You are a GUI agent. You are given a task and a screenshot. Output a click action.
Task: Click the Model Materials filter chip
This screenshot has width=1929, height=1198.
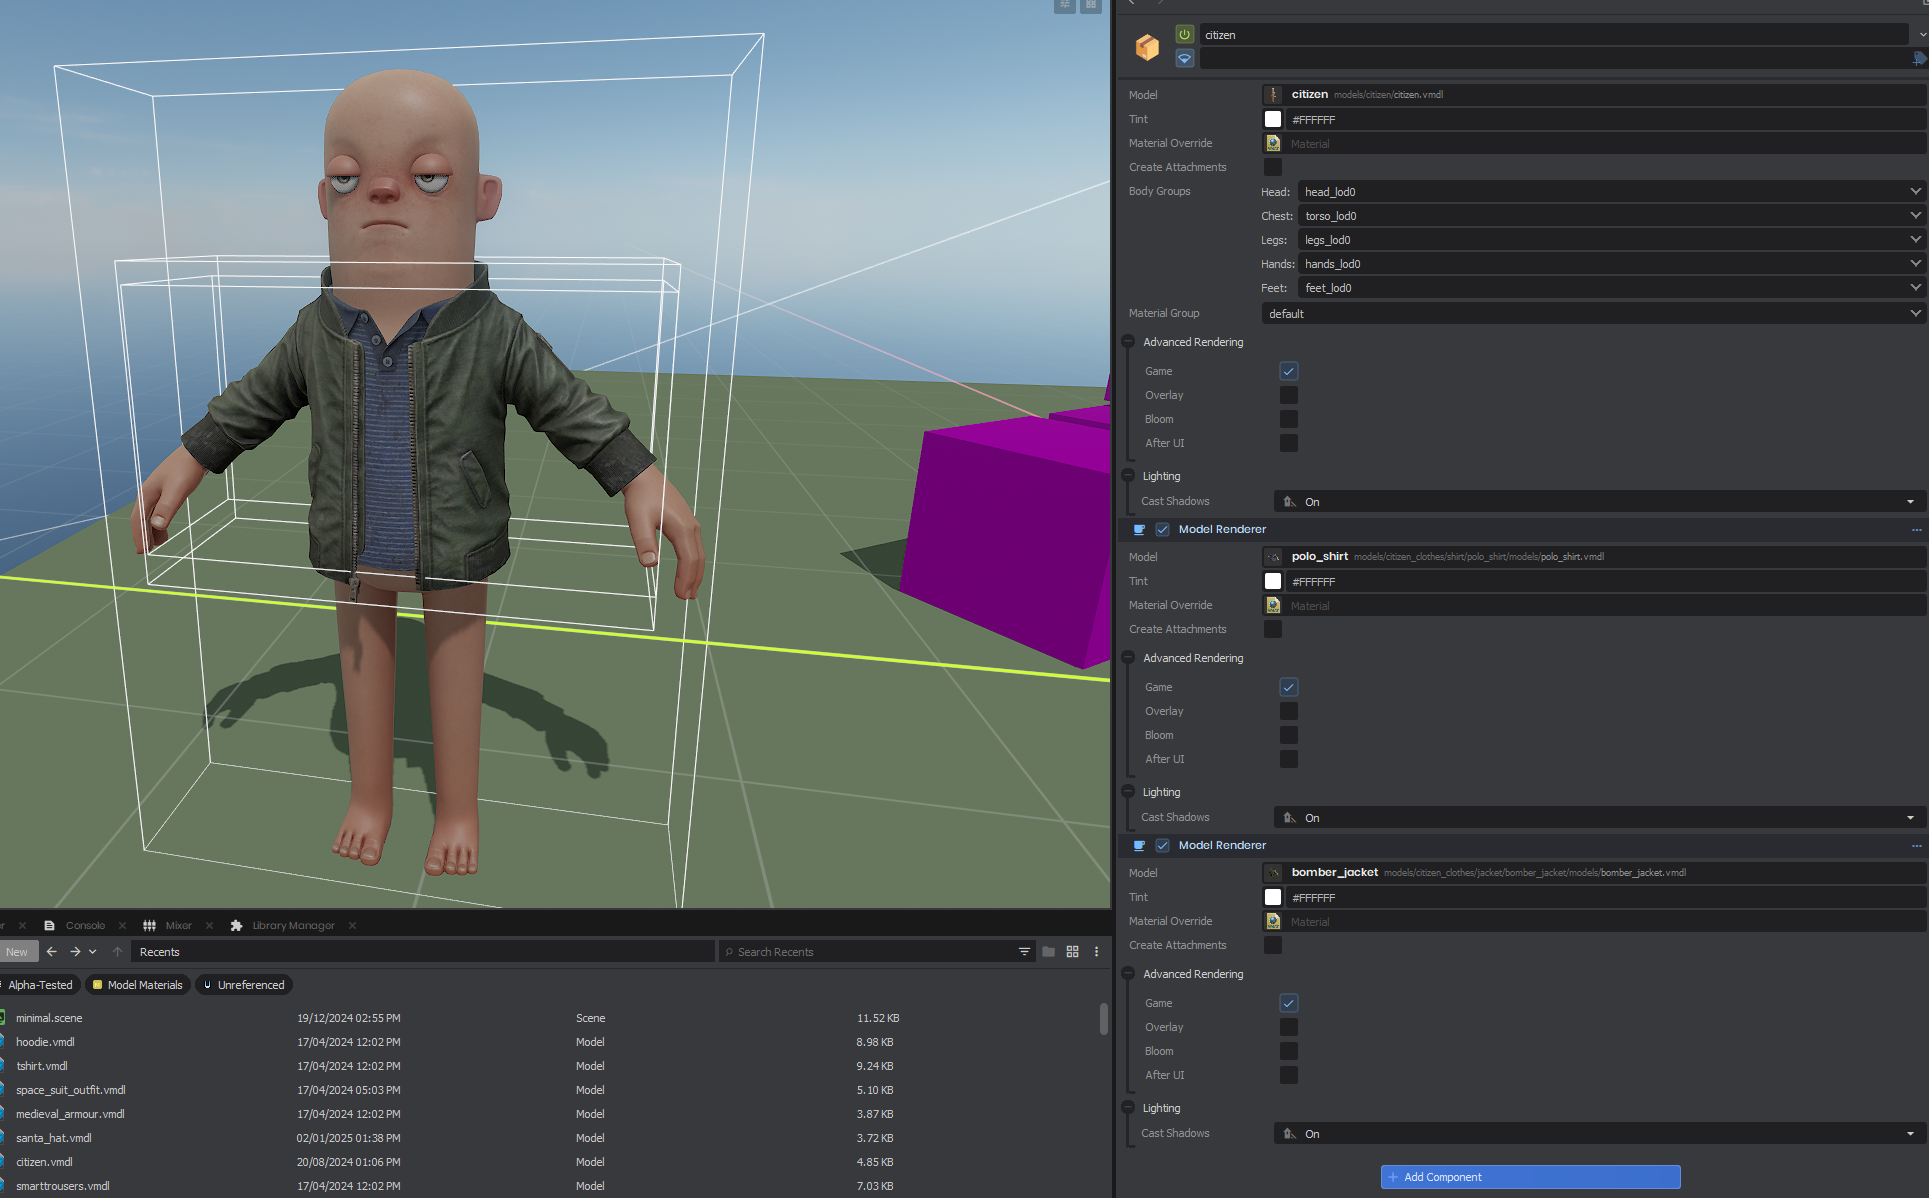pos(138,985)
